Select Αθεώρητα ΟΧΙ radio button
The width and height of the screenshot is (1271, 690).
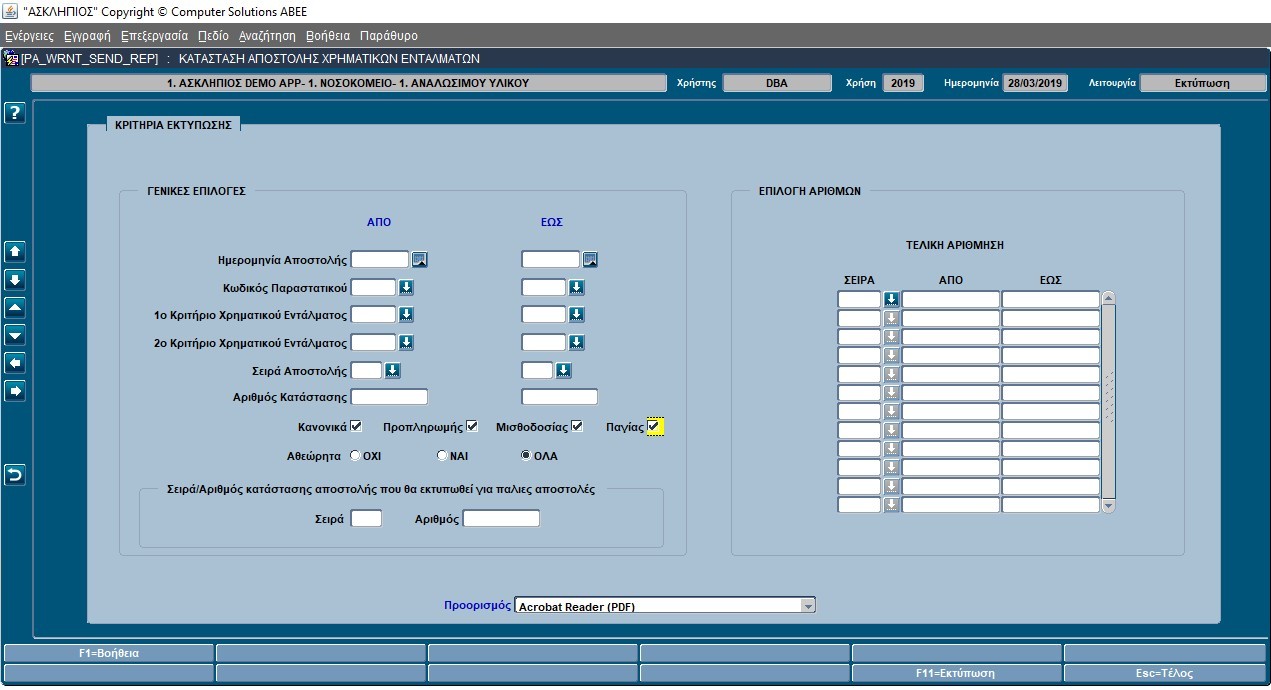[355, 456]
